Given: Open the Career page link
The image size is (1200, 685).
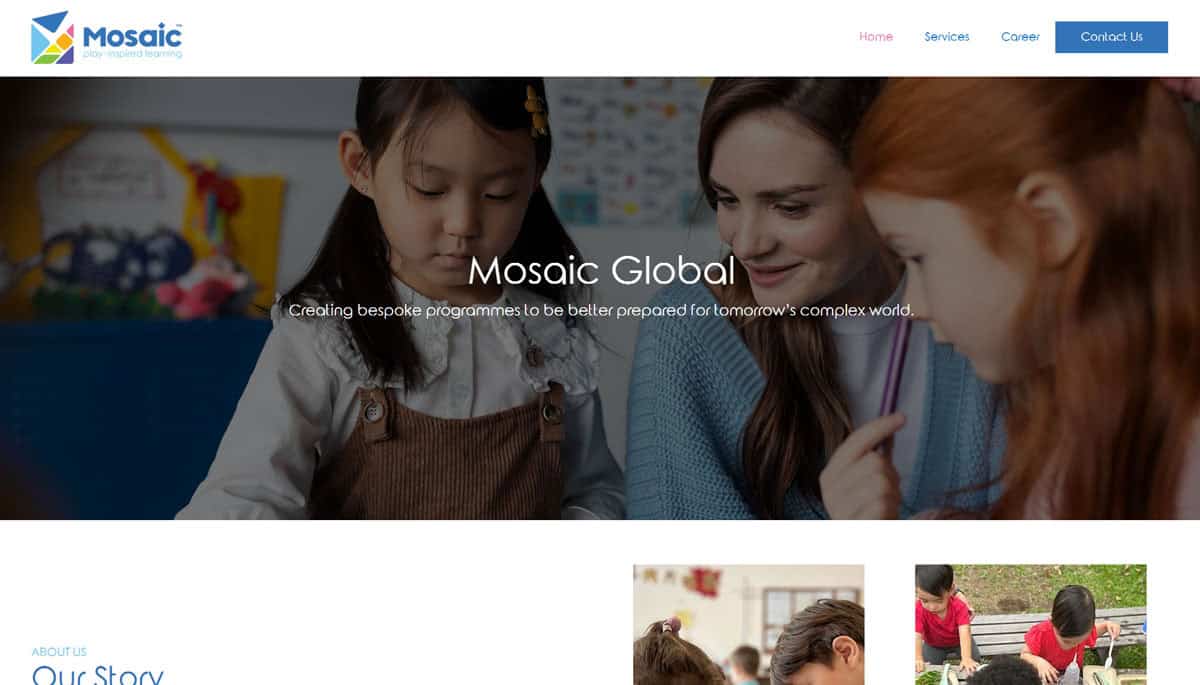Looking at the screenshot, I should 1020,37.
